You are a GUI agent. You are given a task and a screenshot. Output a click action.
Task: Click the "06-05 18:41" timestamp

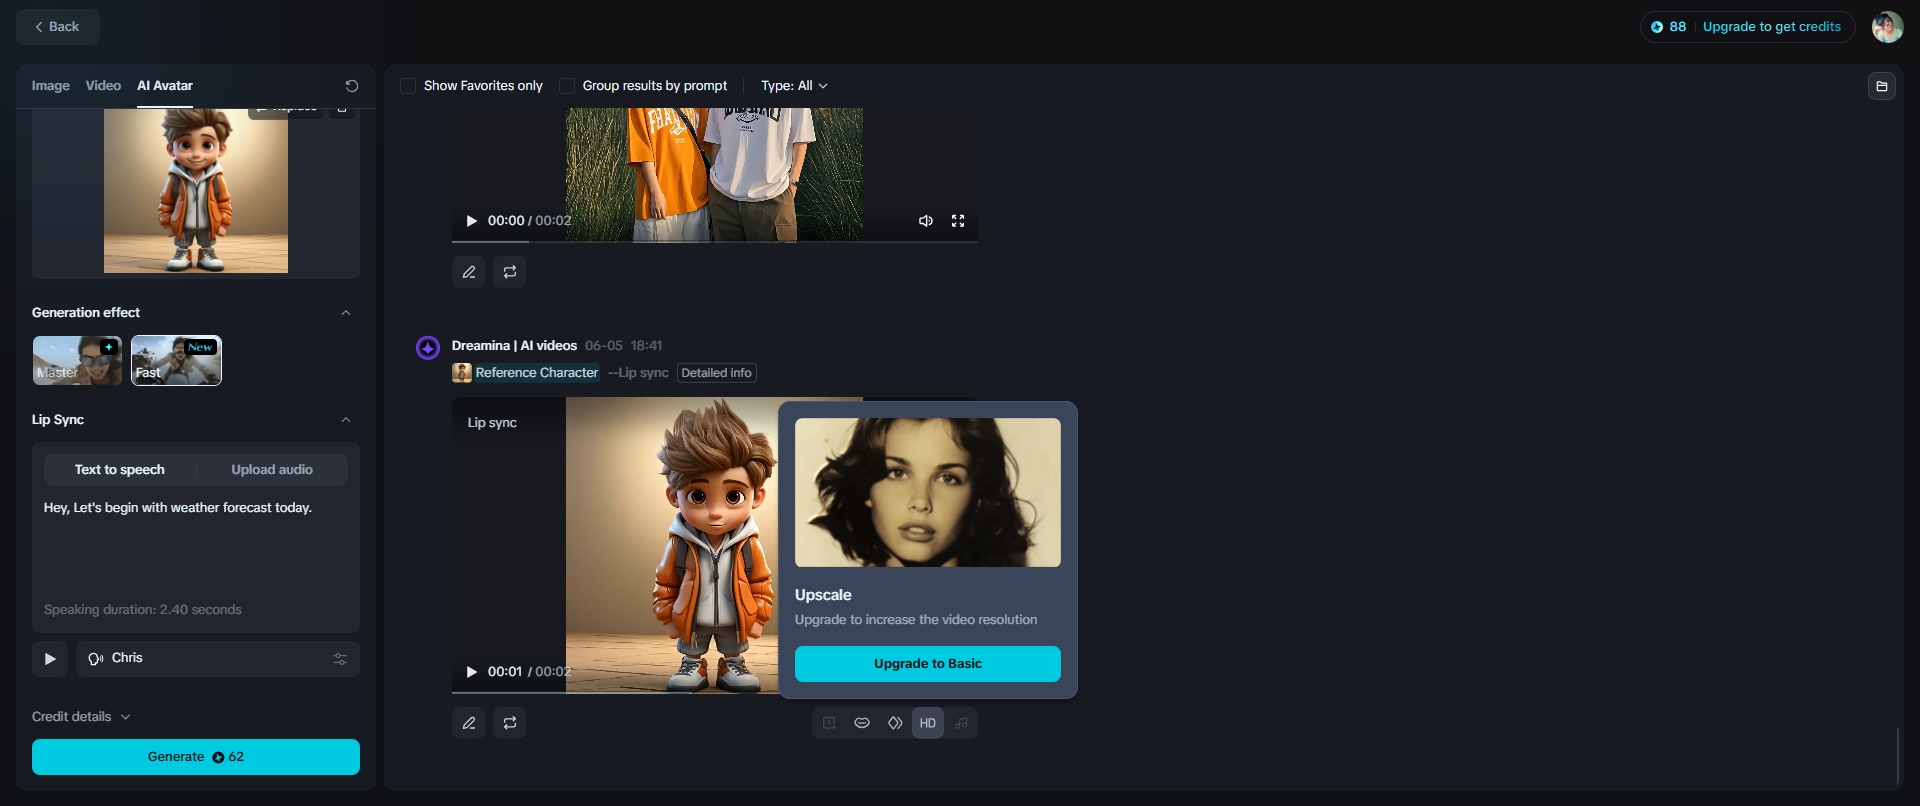[x=624, y=346]
